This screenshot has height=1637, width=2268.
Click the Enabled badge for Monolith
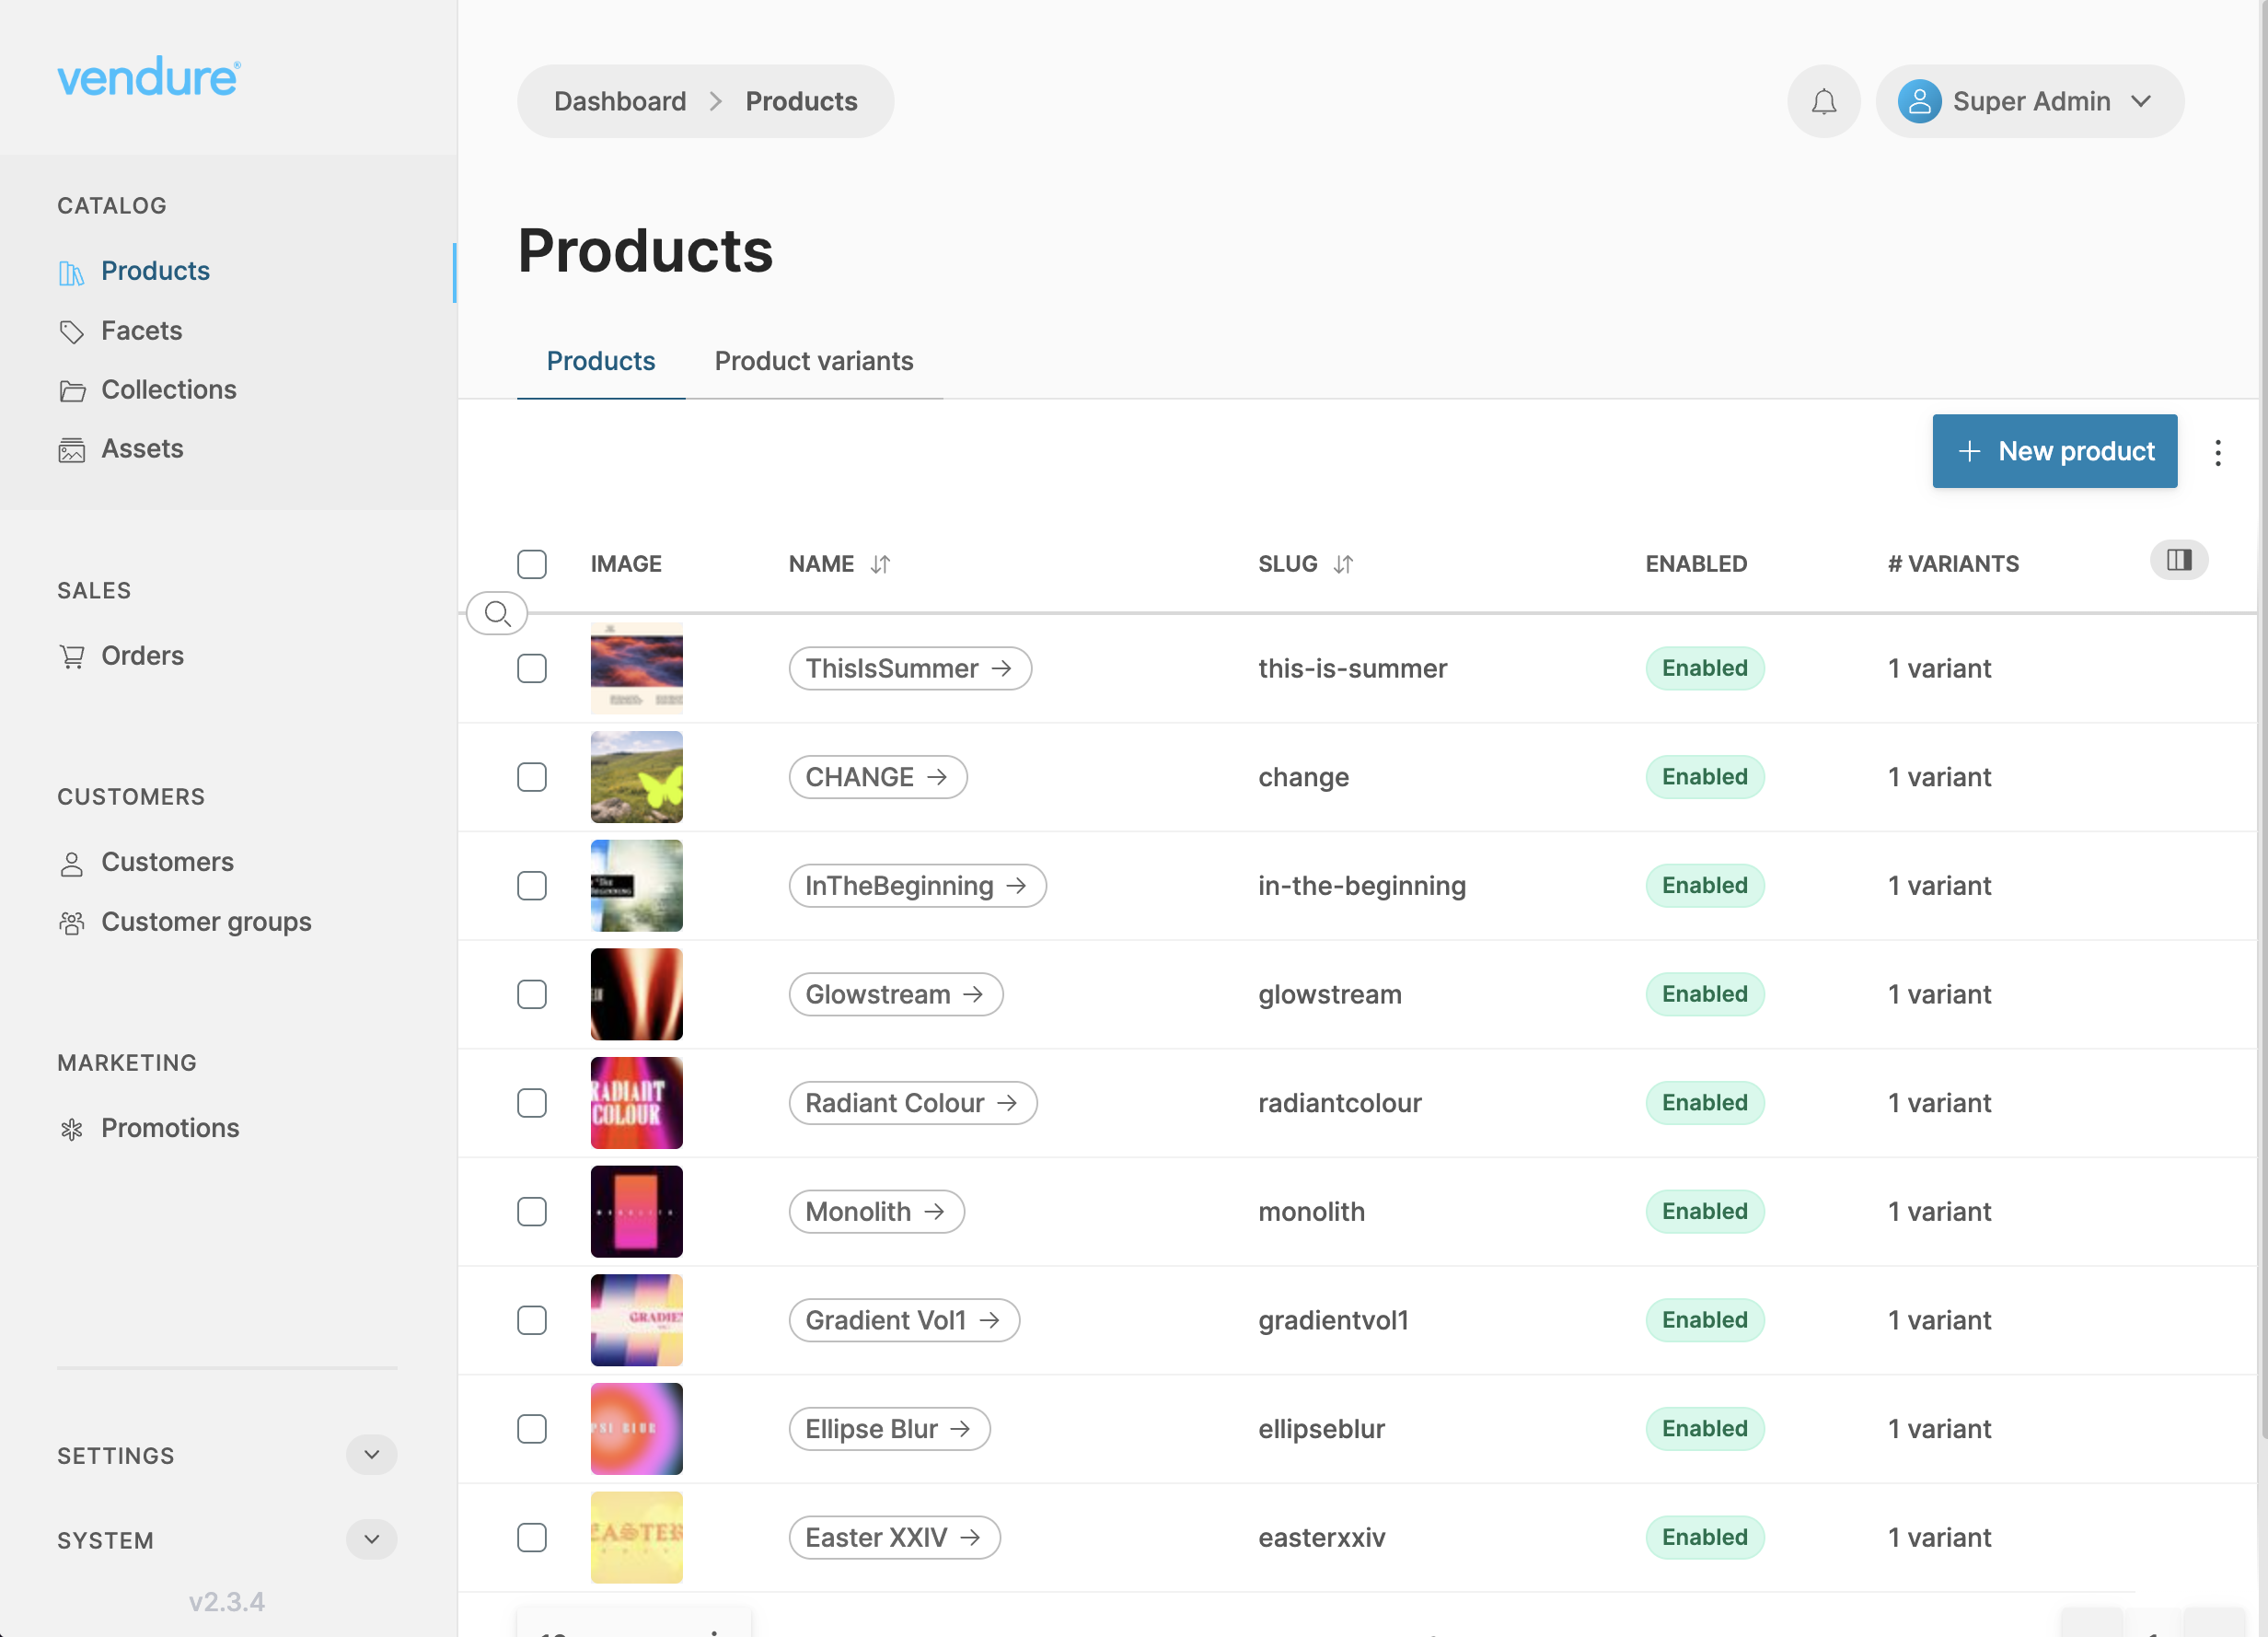point(1705,1212)
